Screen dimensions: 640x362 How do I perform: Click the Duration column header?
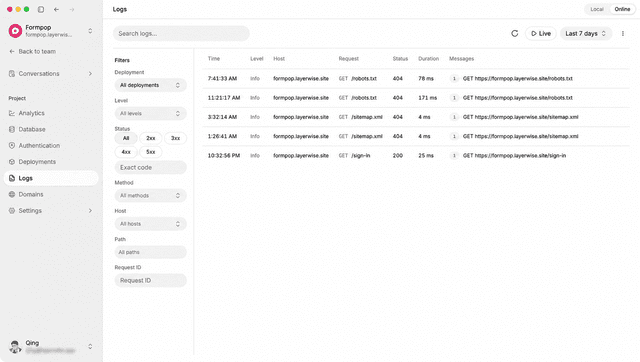tap(428, 59)
